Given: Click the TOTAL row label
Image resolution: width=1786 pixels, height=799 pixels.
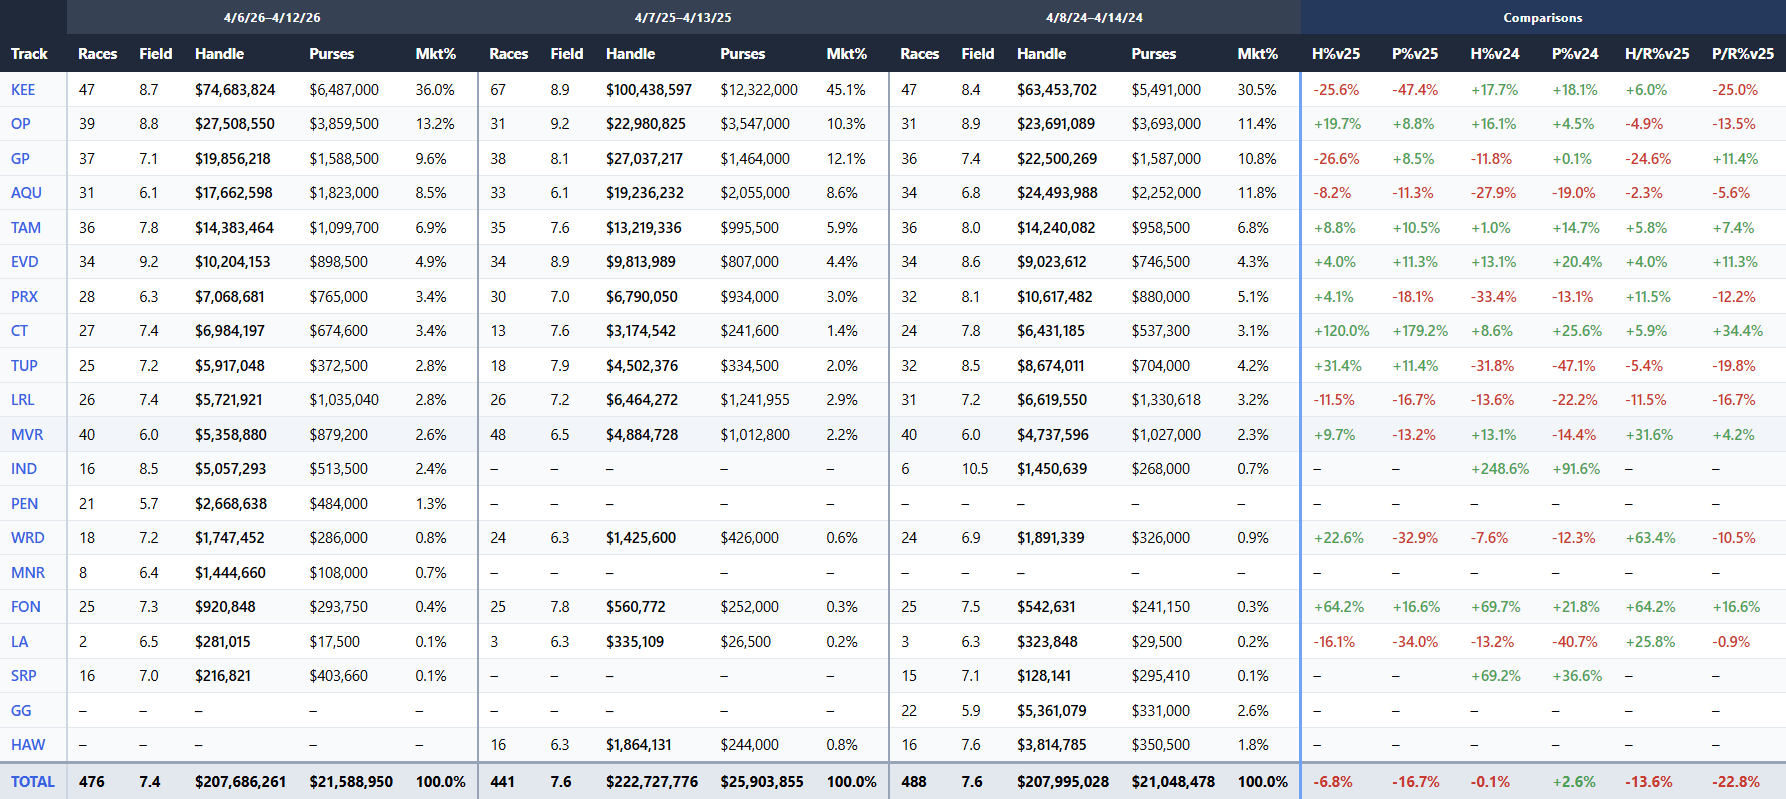Looking at the screenshot, I should (x=33, y=782).
